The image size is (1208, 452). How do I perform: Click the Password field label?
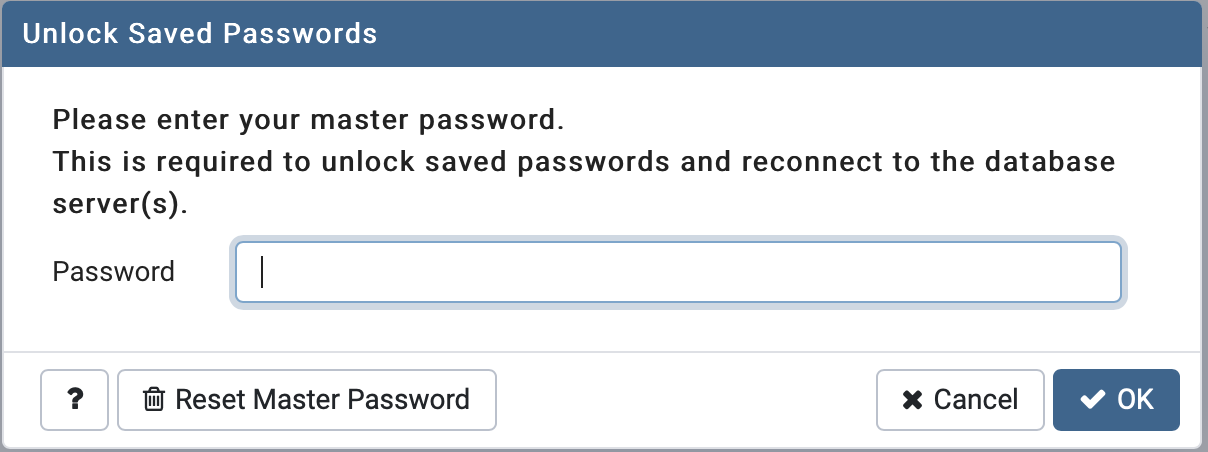[x=113, y=271]
